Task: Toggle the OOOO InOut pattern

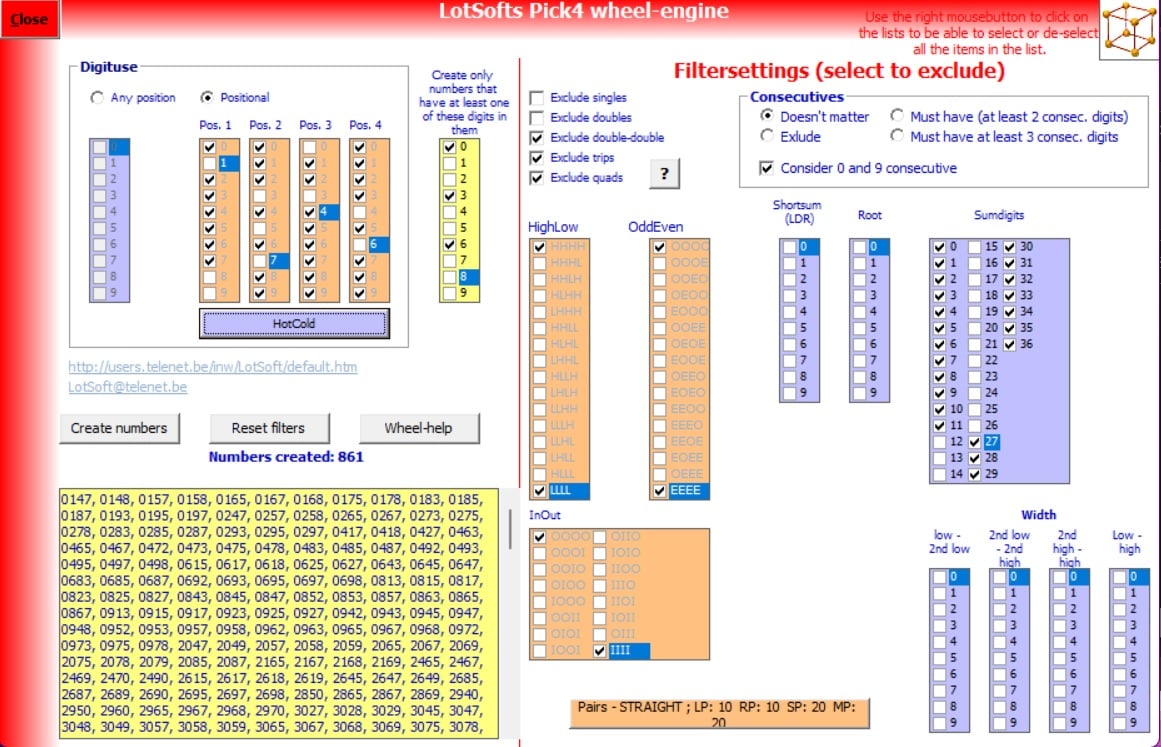Action: [x=539, y=537]
